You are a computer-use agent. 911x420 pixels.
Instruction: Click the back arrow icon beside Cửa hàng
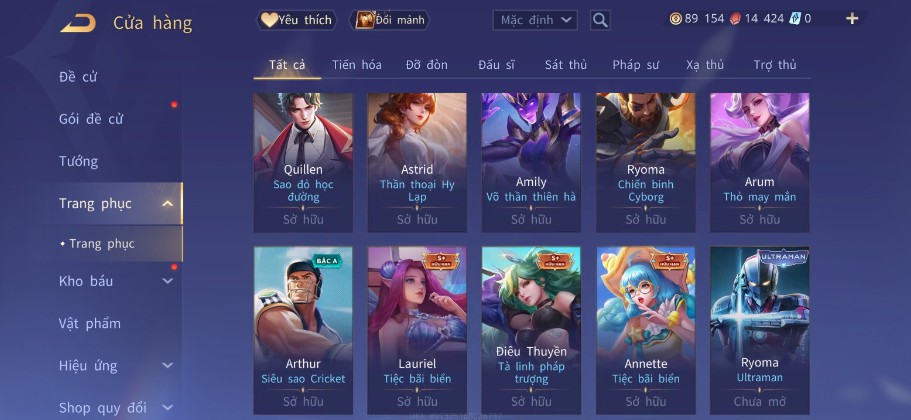[78, 23]
